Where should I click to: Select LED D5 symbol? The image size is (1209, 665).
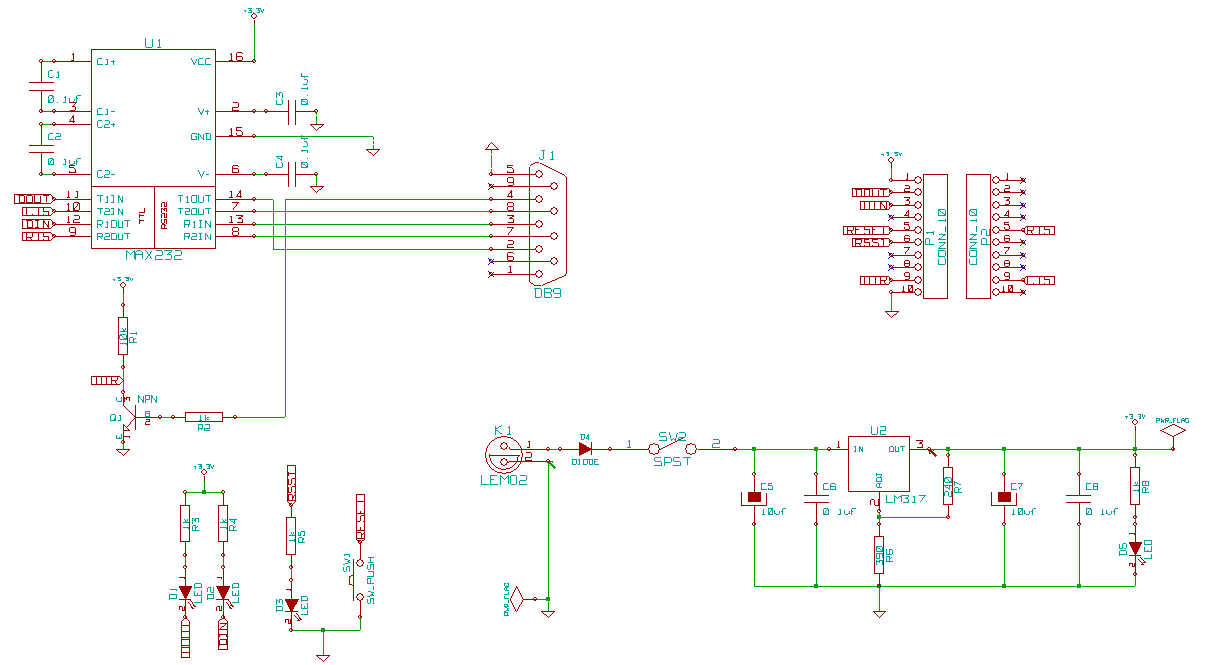coord(1135,548)
